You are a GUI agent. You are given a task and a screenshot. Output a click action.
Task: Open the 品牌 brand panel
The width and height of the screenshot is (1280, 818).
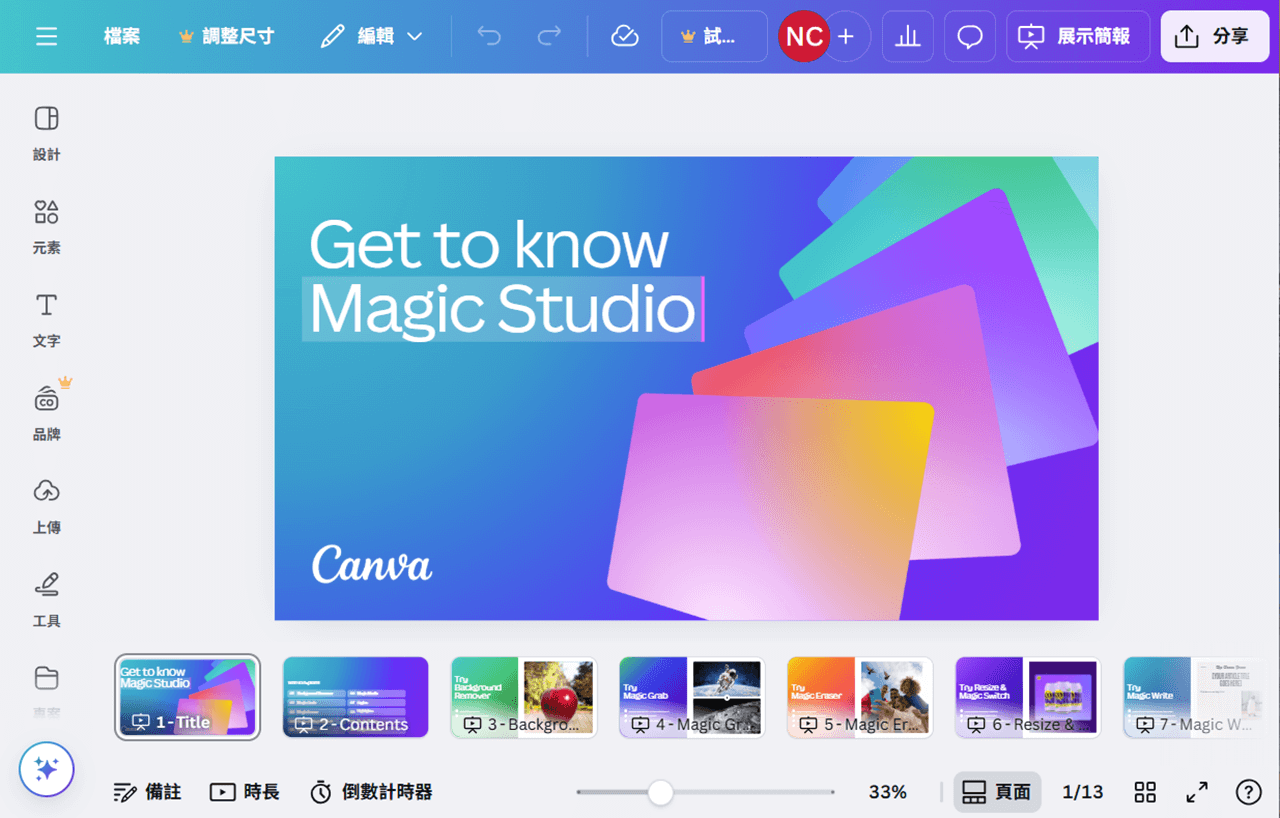tap(47, 413)
